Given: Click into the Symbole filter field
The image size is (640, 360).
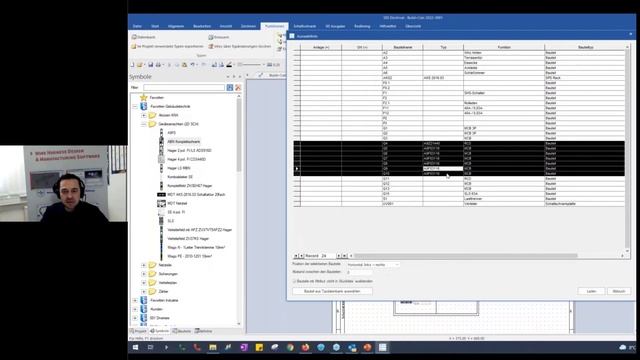Looking at the screenshot, I should click(184, 87).
